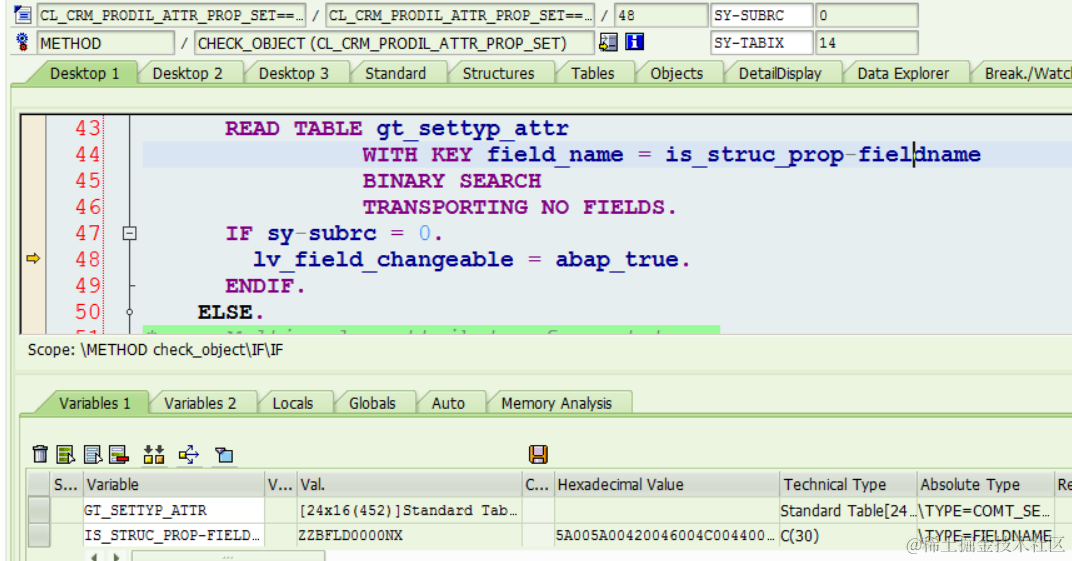Click the hexadecimal value 5A005A0042...

pos(666,535)
